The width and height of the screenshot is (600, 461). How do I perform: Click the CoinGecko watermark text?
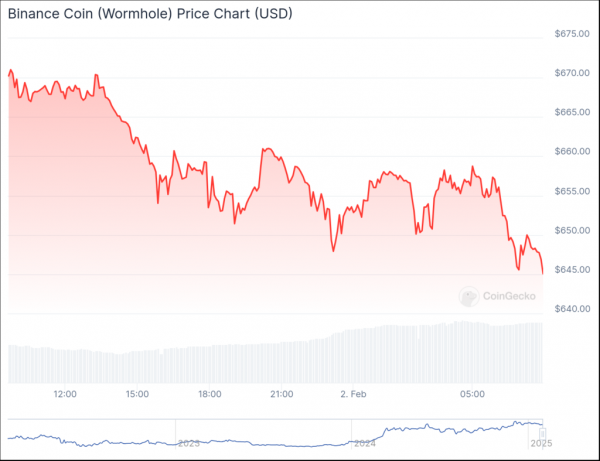point(509,296)
